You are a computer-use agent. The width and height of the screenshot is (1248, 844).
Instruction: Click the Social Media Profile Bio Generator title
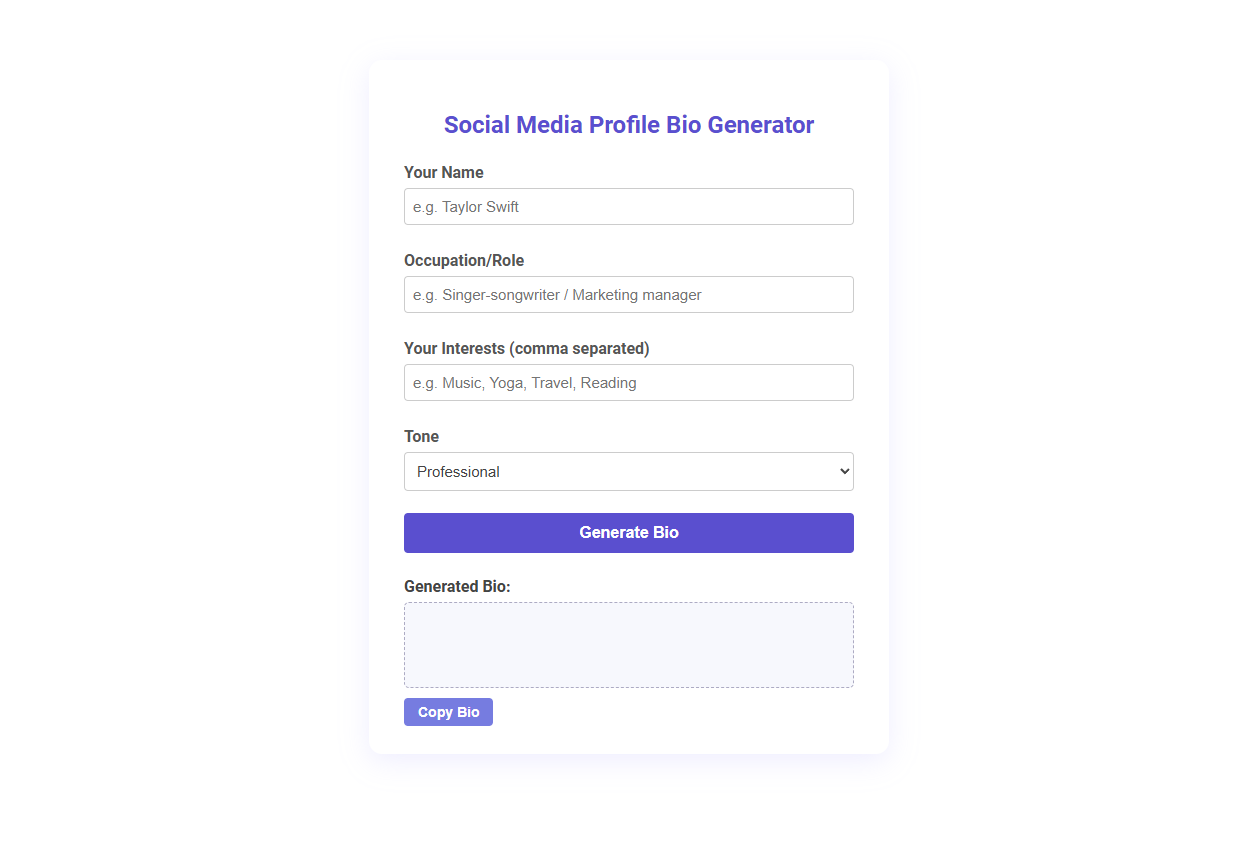(x=628, y=124)
